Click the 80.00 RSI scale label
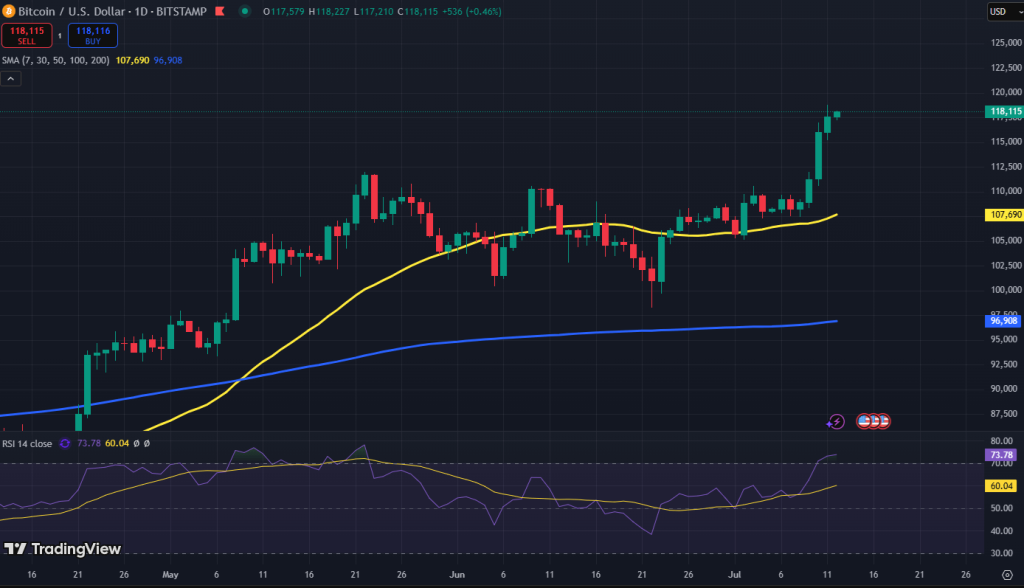 coord(1002,441)
